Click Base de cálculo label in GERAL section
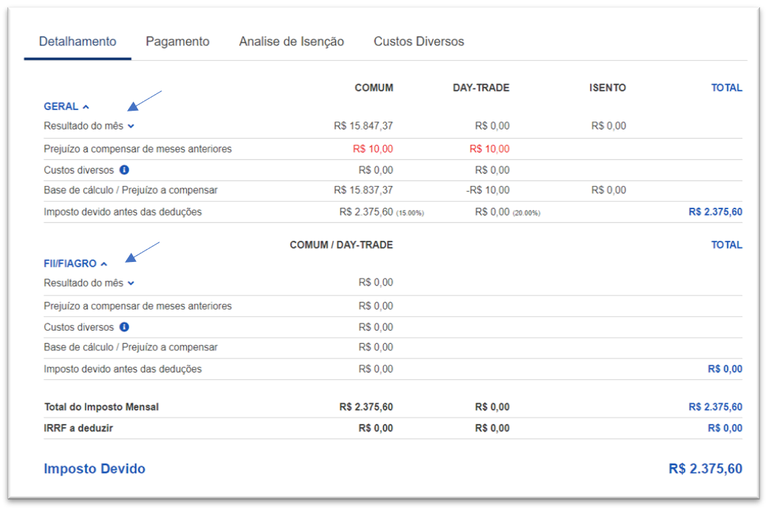 (x=130, y=190)
